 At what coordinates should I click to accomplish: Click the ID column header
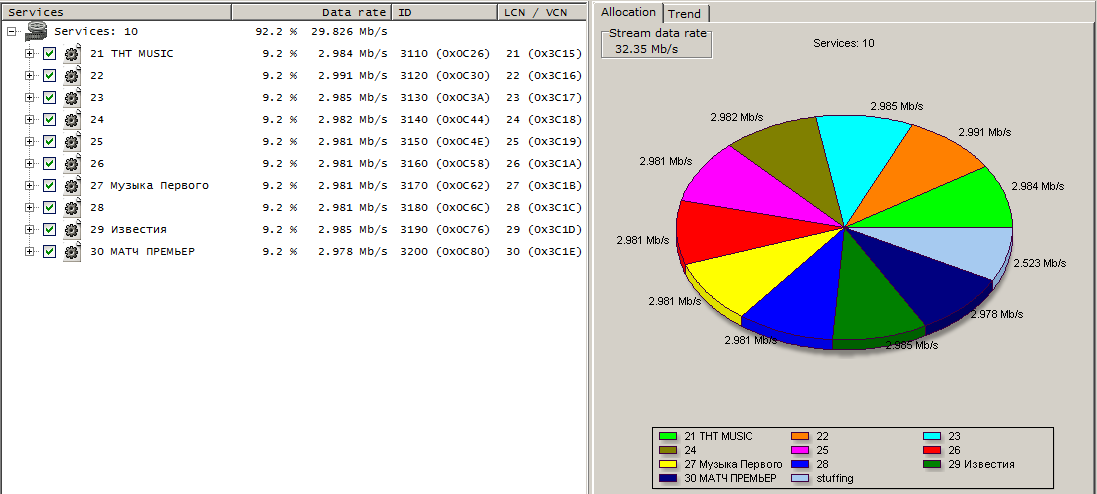(444, 12)
